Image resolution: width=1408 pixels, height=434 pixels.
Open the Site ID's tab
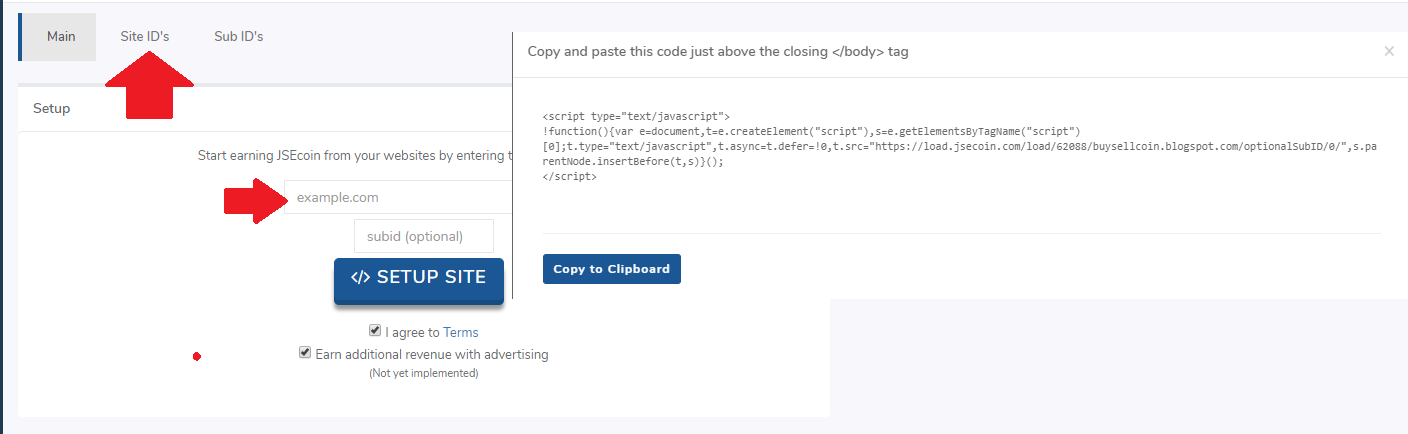click(145, 37)
